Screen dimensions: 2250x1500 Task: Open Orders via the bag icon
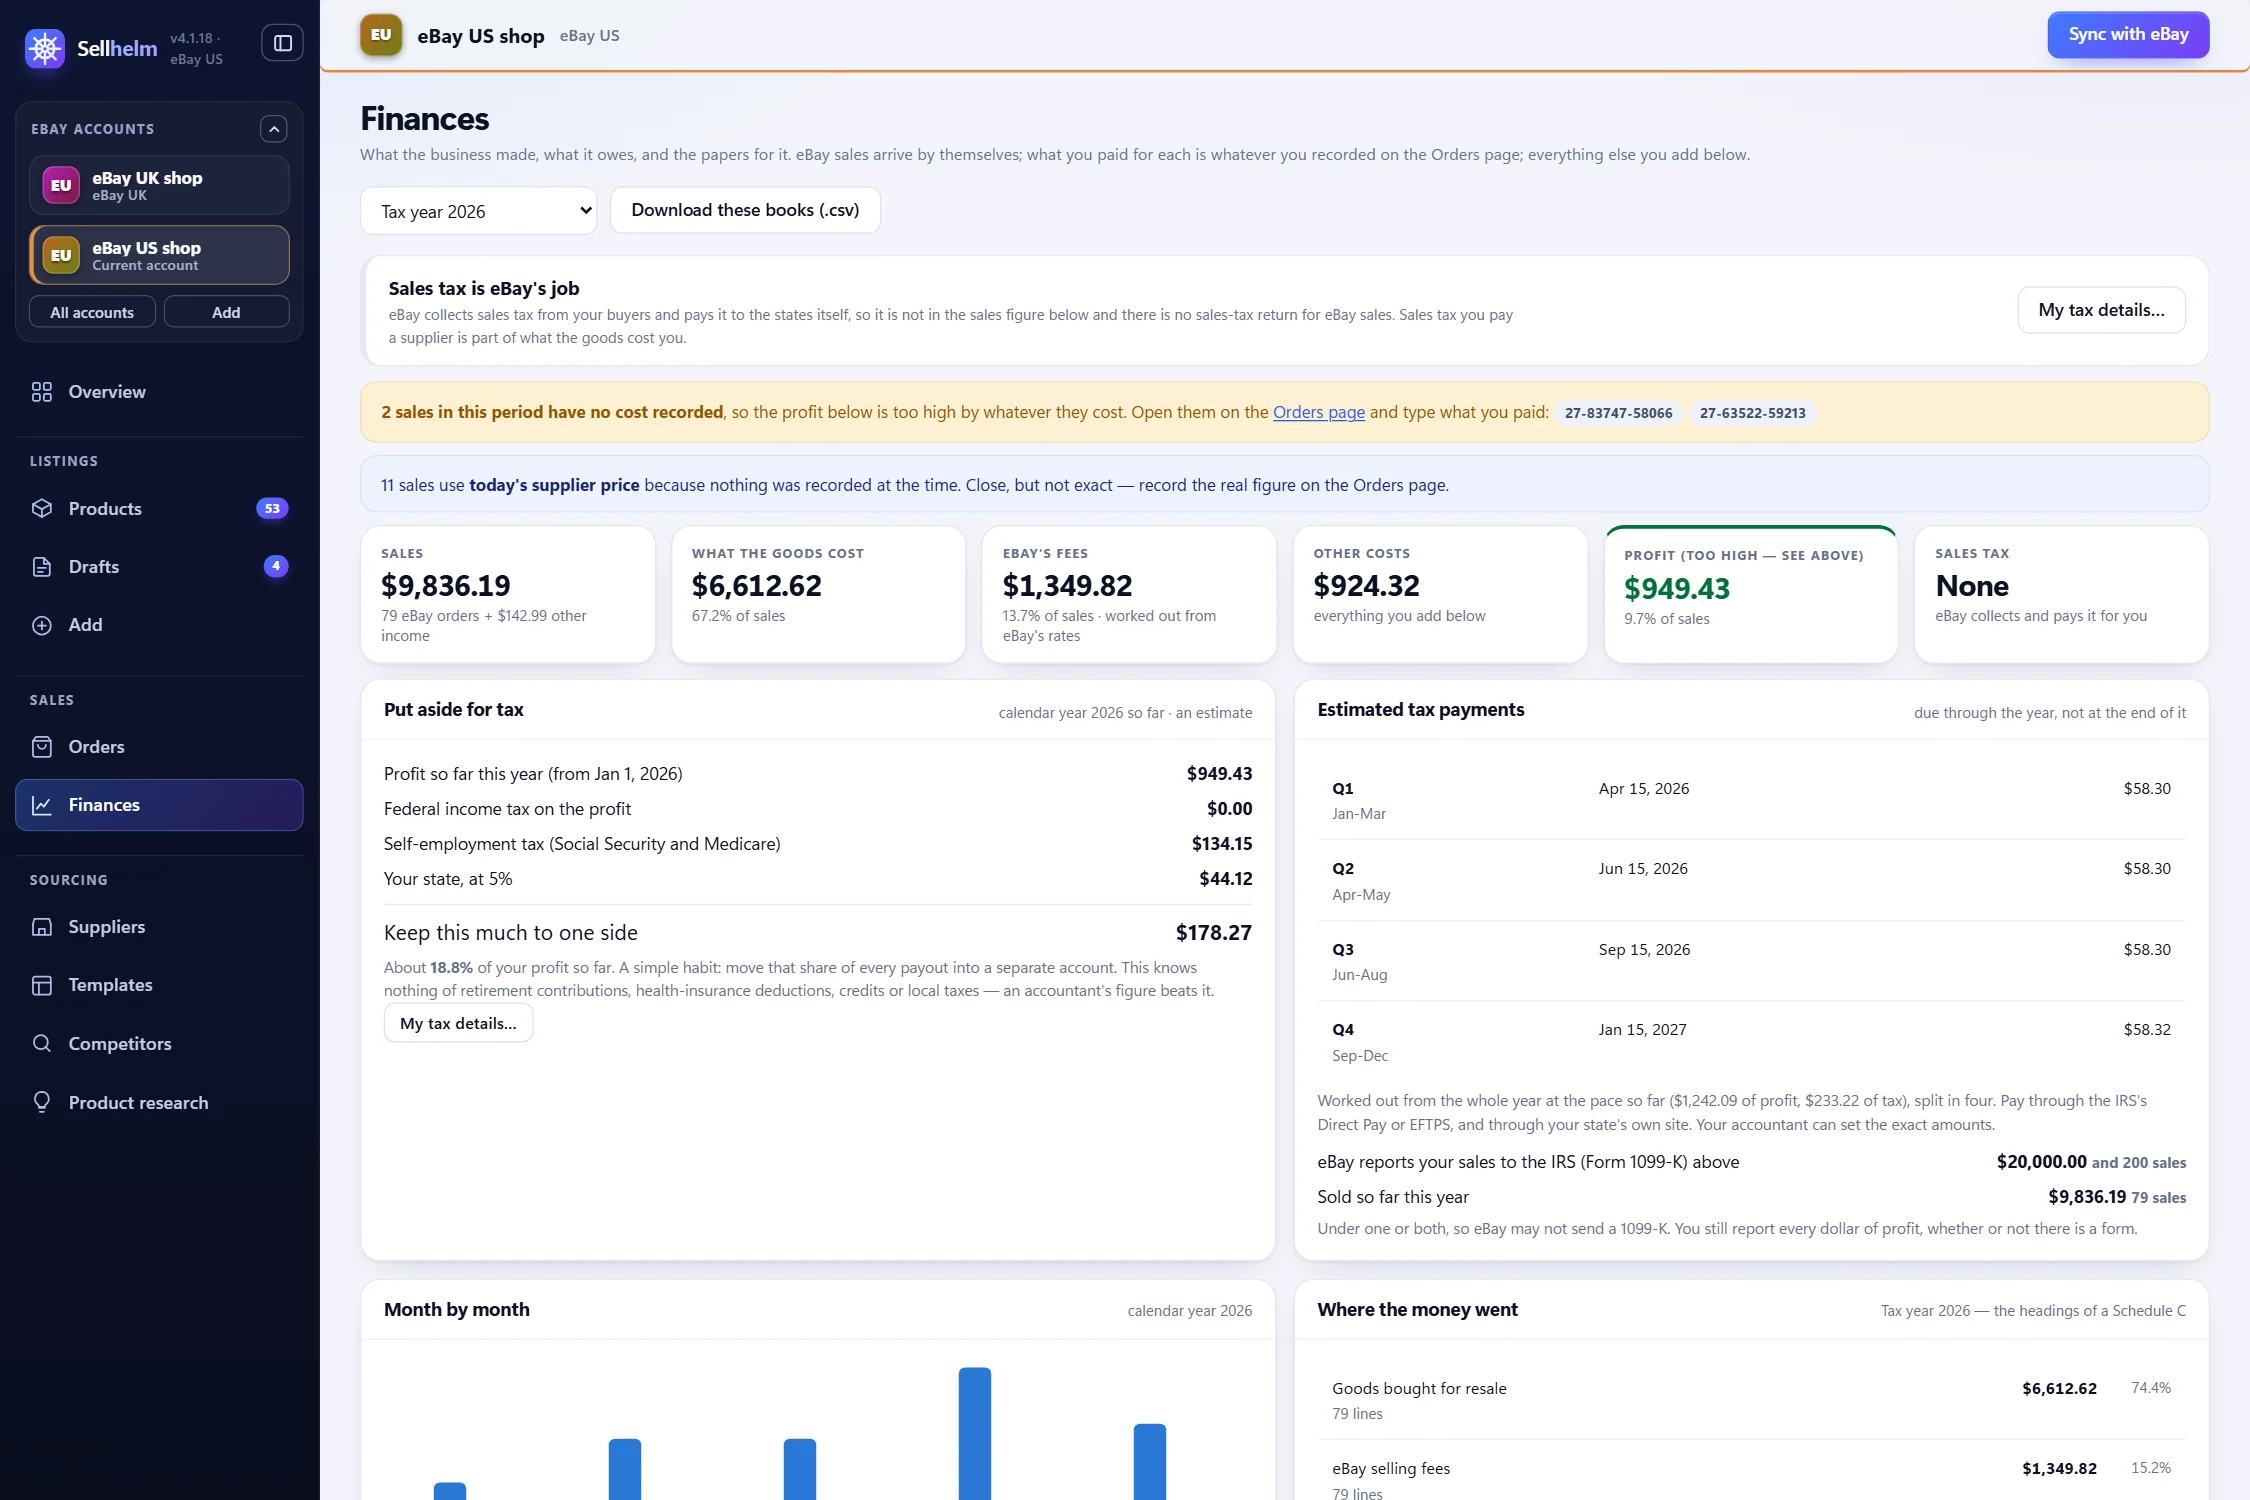(x=42, y=747)
